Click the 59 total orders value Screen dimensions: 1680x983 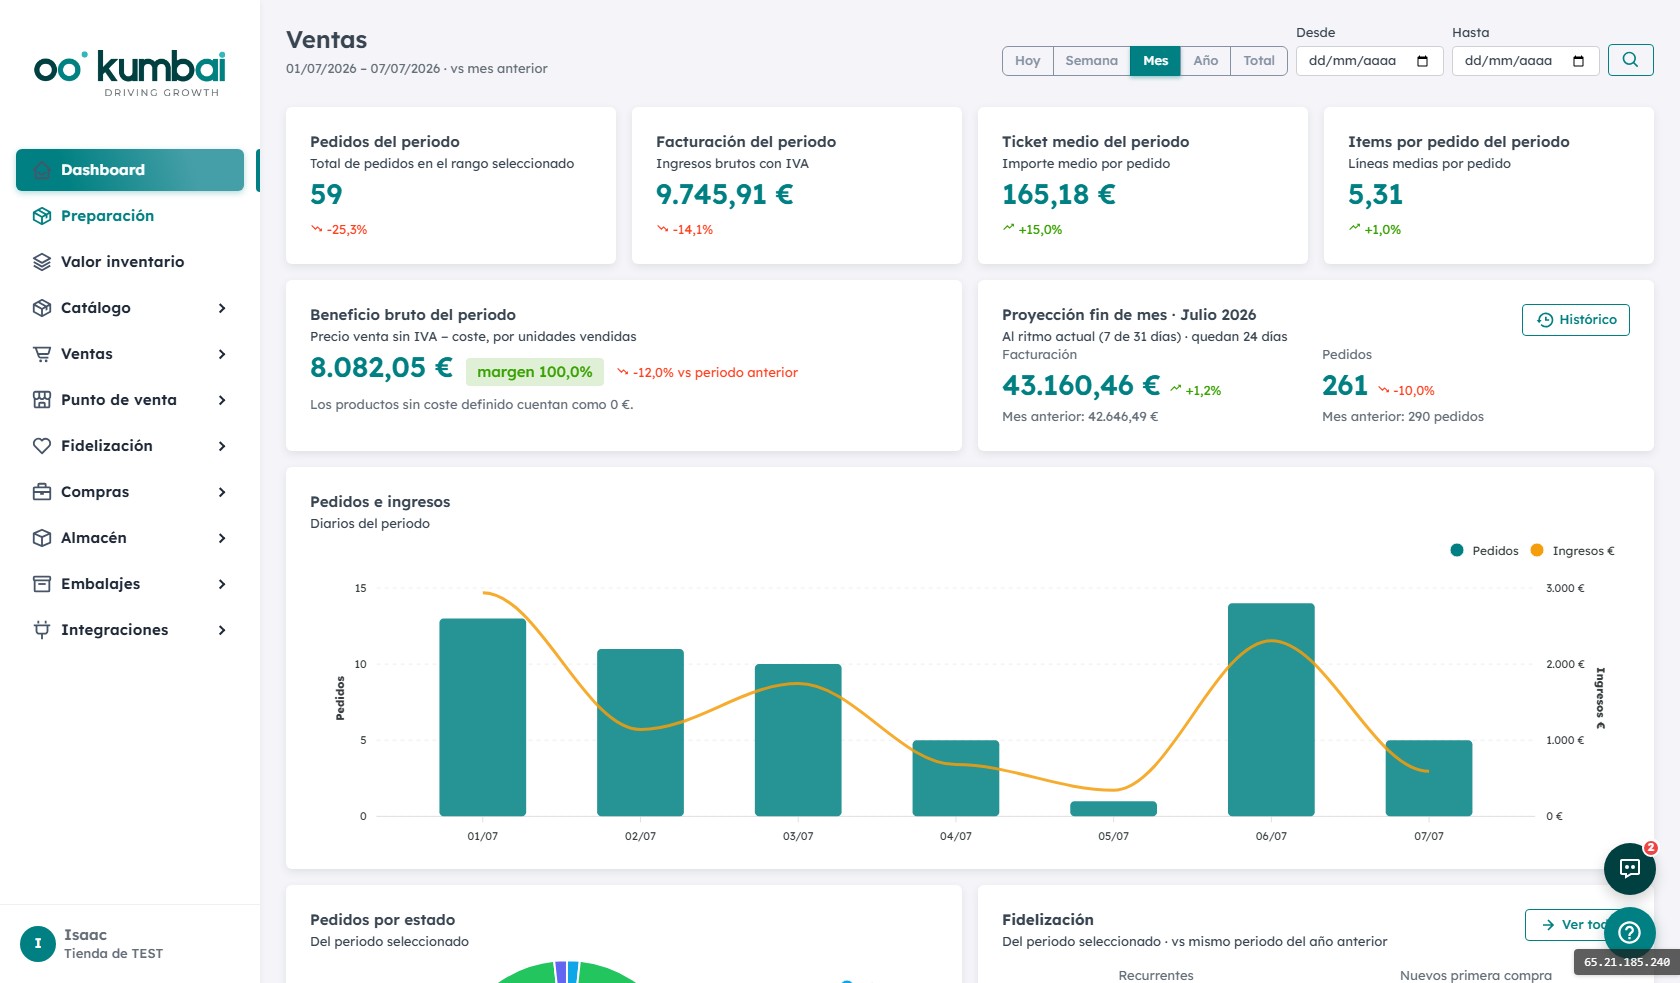click(x=326, y=194)
